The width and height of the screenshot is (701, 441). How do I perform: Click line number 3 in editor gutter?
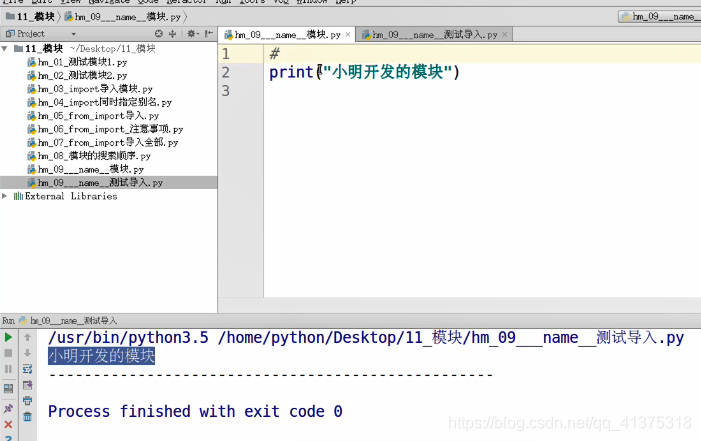coord(226,91)
